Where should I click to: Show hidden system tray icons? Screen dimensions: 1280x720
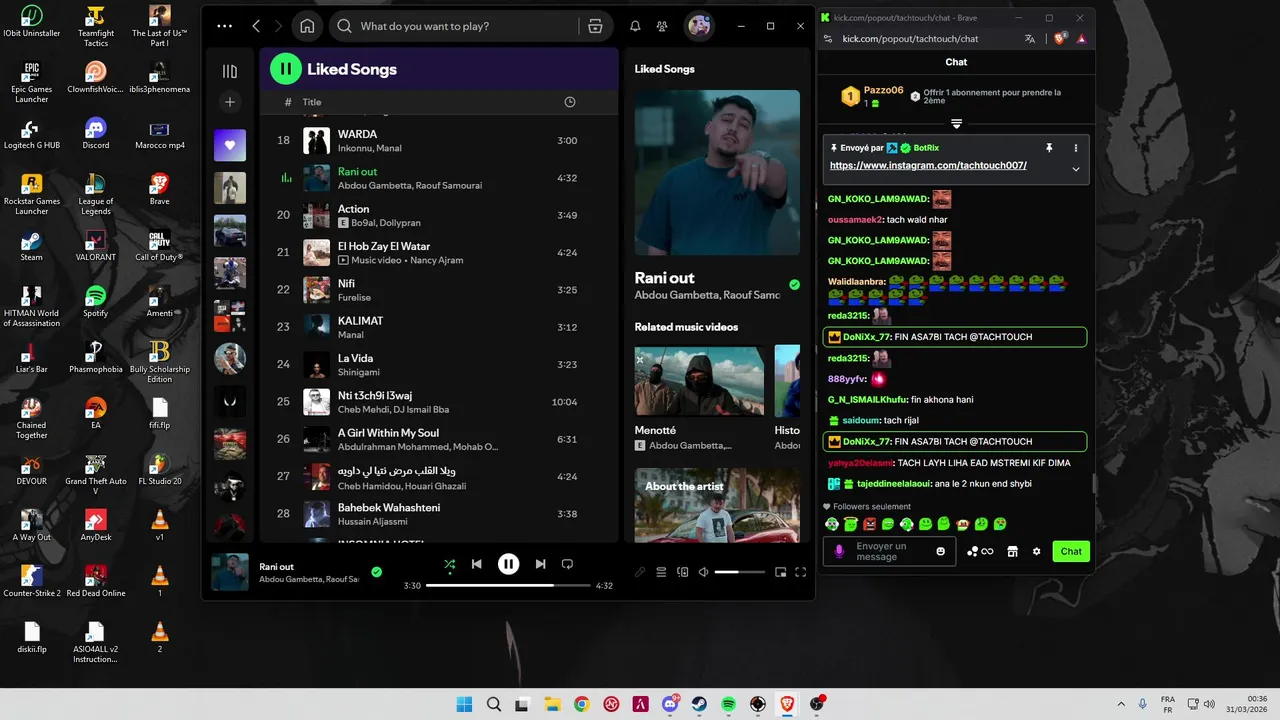coord(1120,704)
